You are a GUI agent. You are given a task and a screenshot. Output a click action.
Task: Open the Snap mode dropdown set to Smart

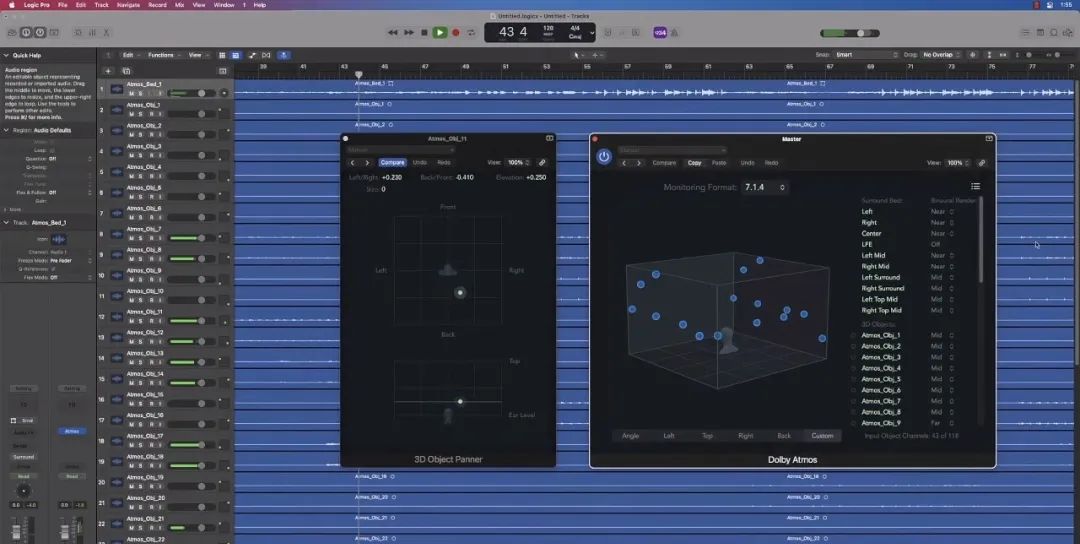pos(866,55)
